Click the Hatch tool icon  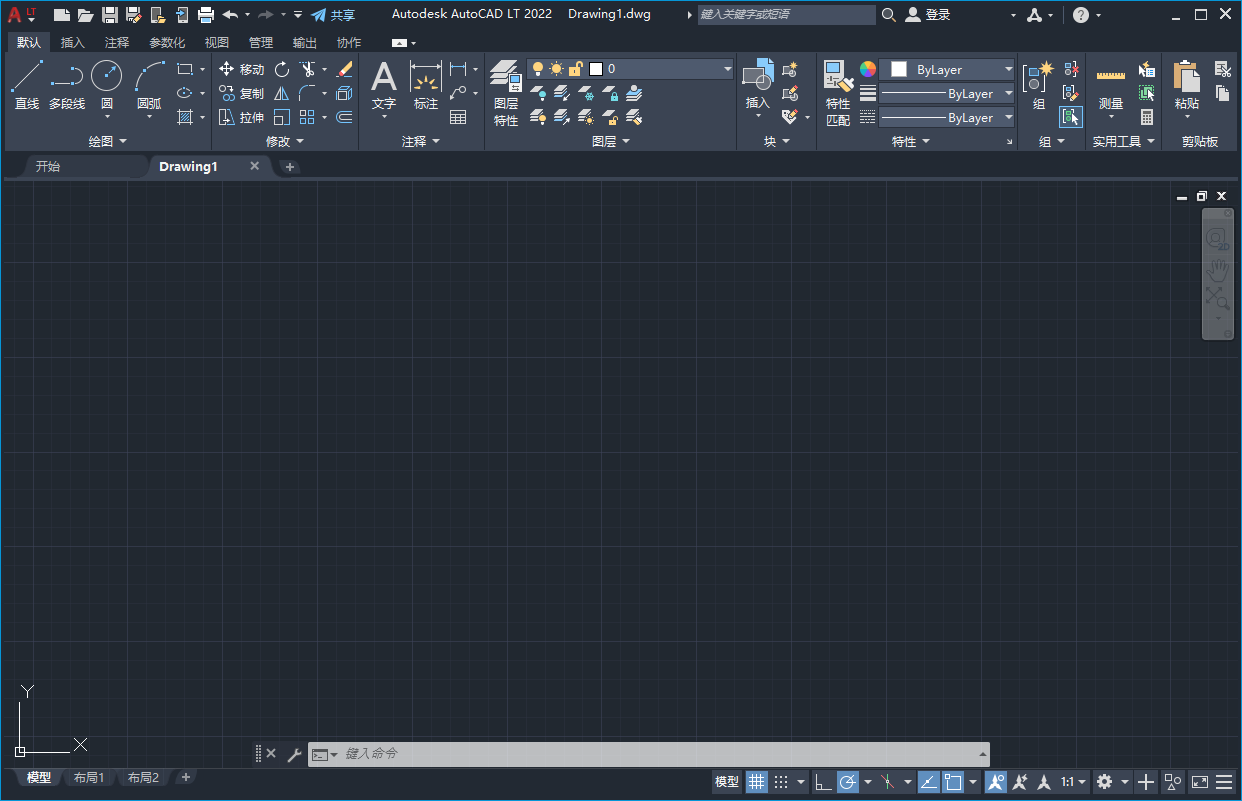185,117
